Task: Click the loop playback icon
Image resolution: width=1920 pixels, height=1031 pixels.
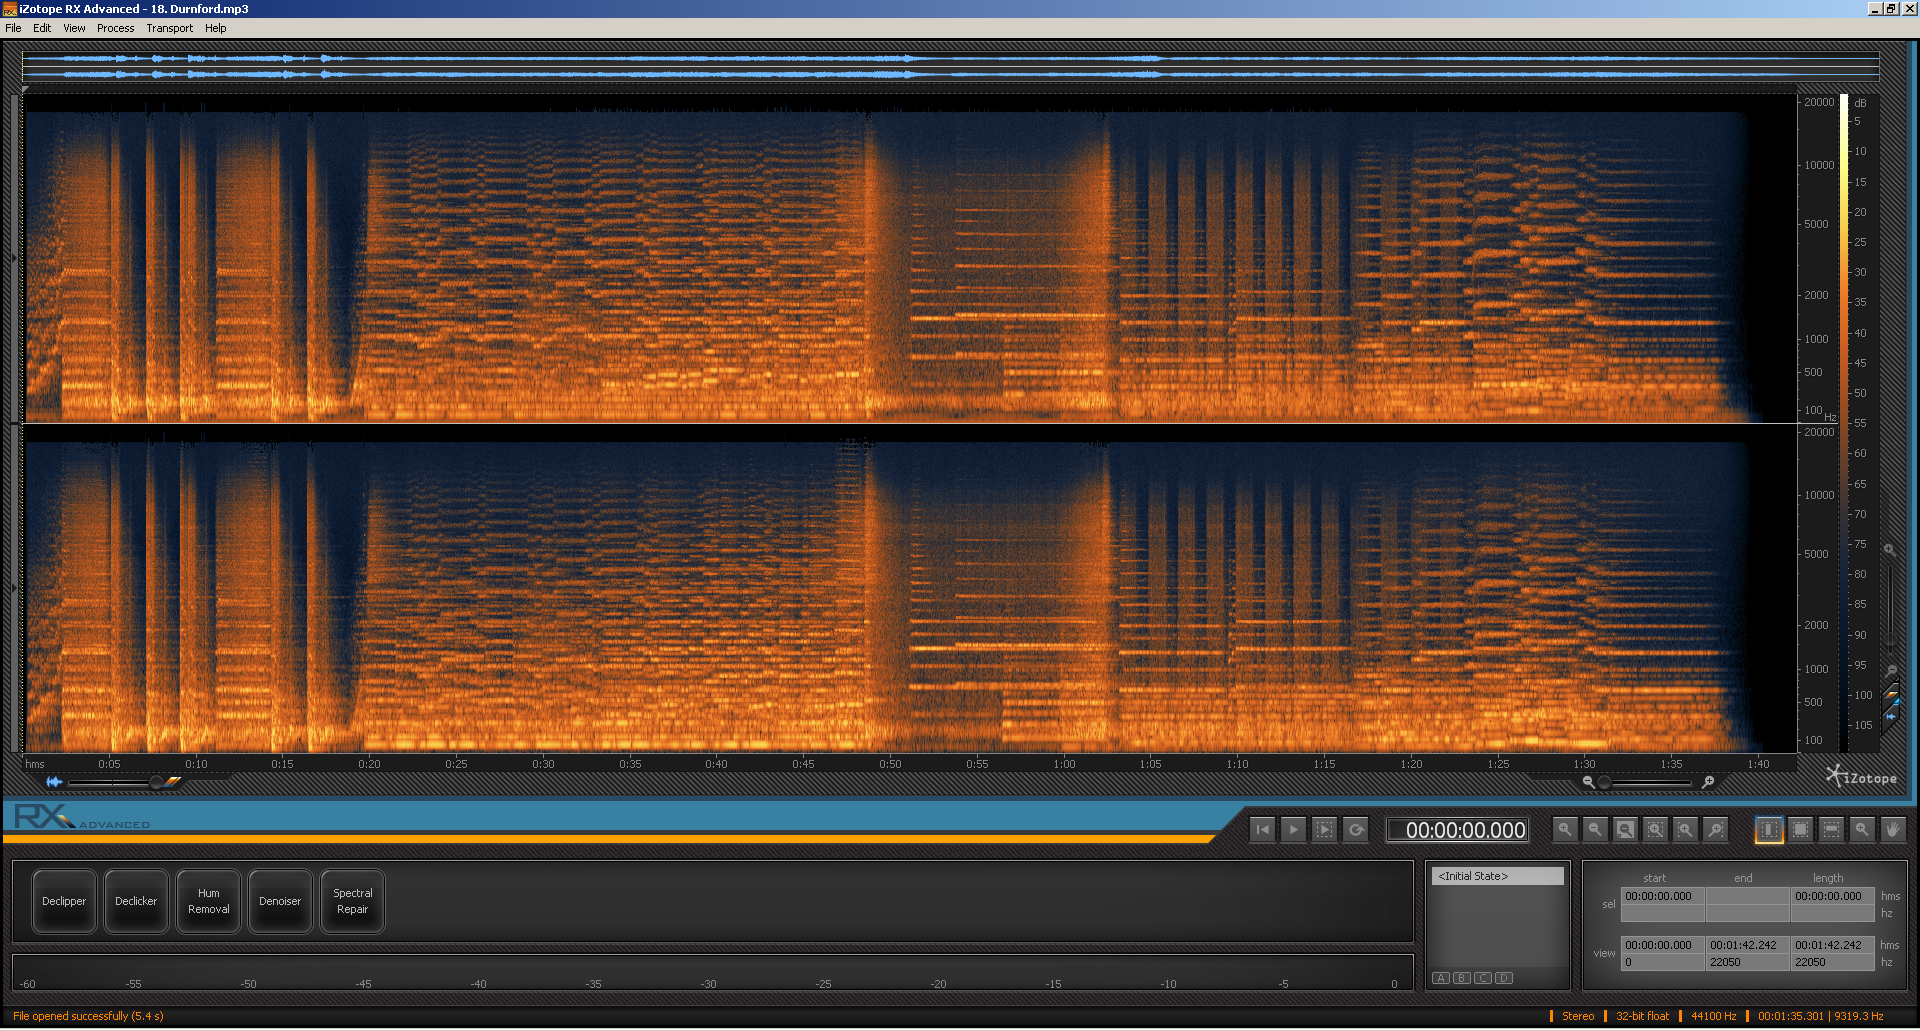Action: click(x=1356, y=829)
